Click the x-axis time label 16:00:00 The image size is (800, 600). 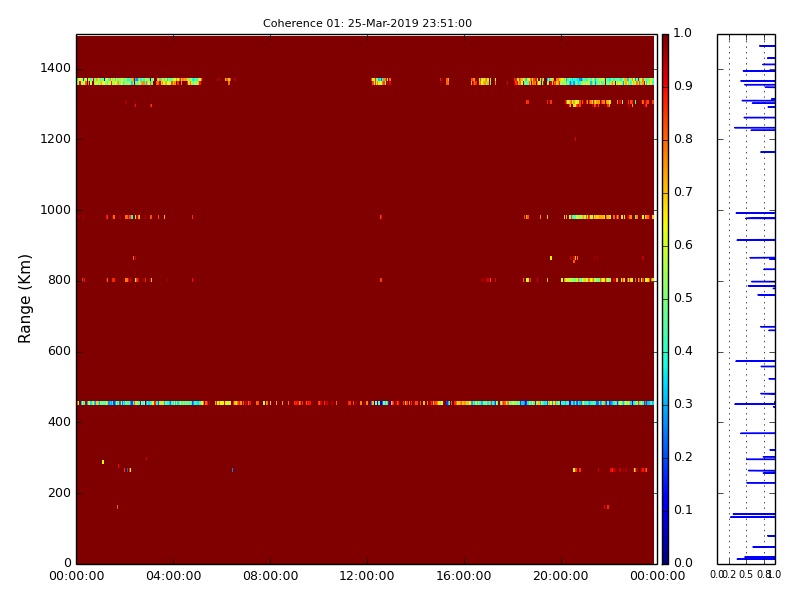tap(464, 576)
